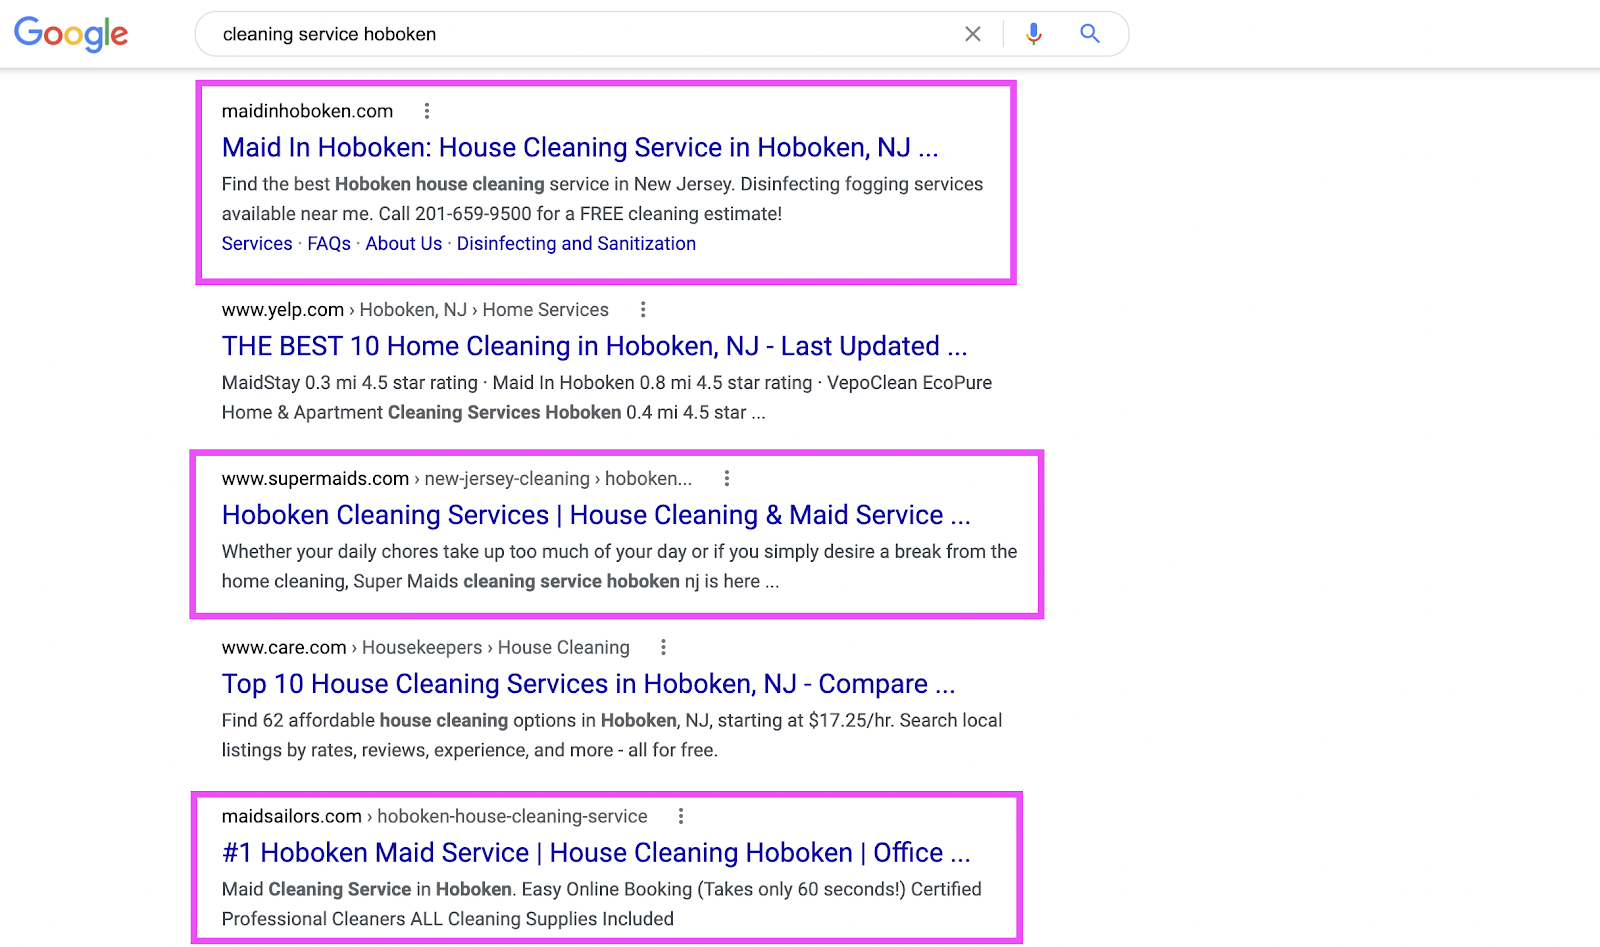
Task: Open the Services sitelink under Maid In Hoboken
Action: 257,244
